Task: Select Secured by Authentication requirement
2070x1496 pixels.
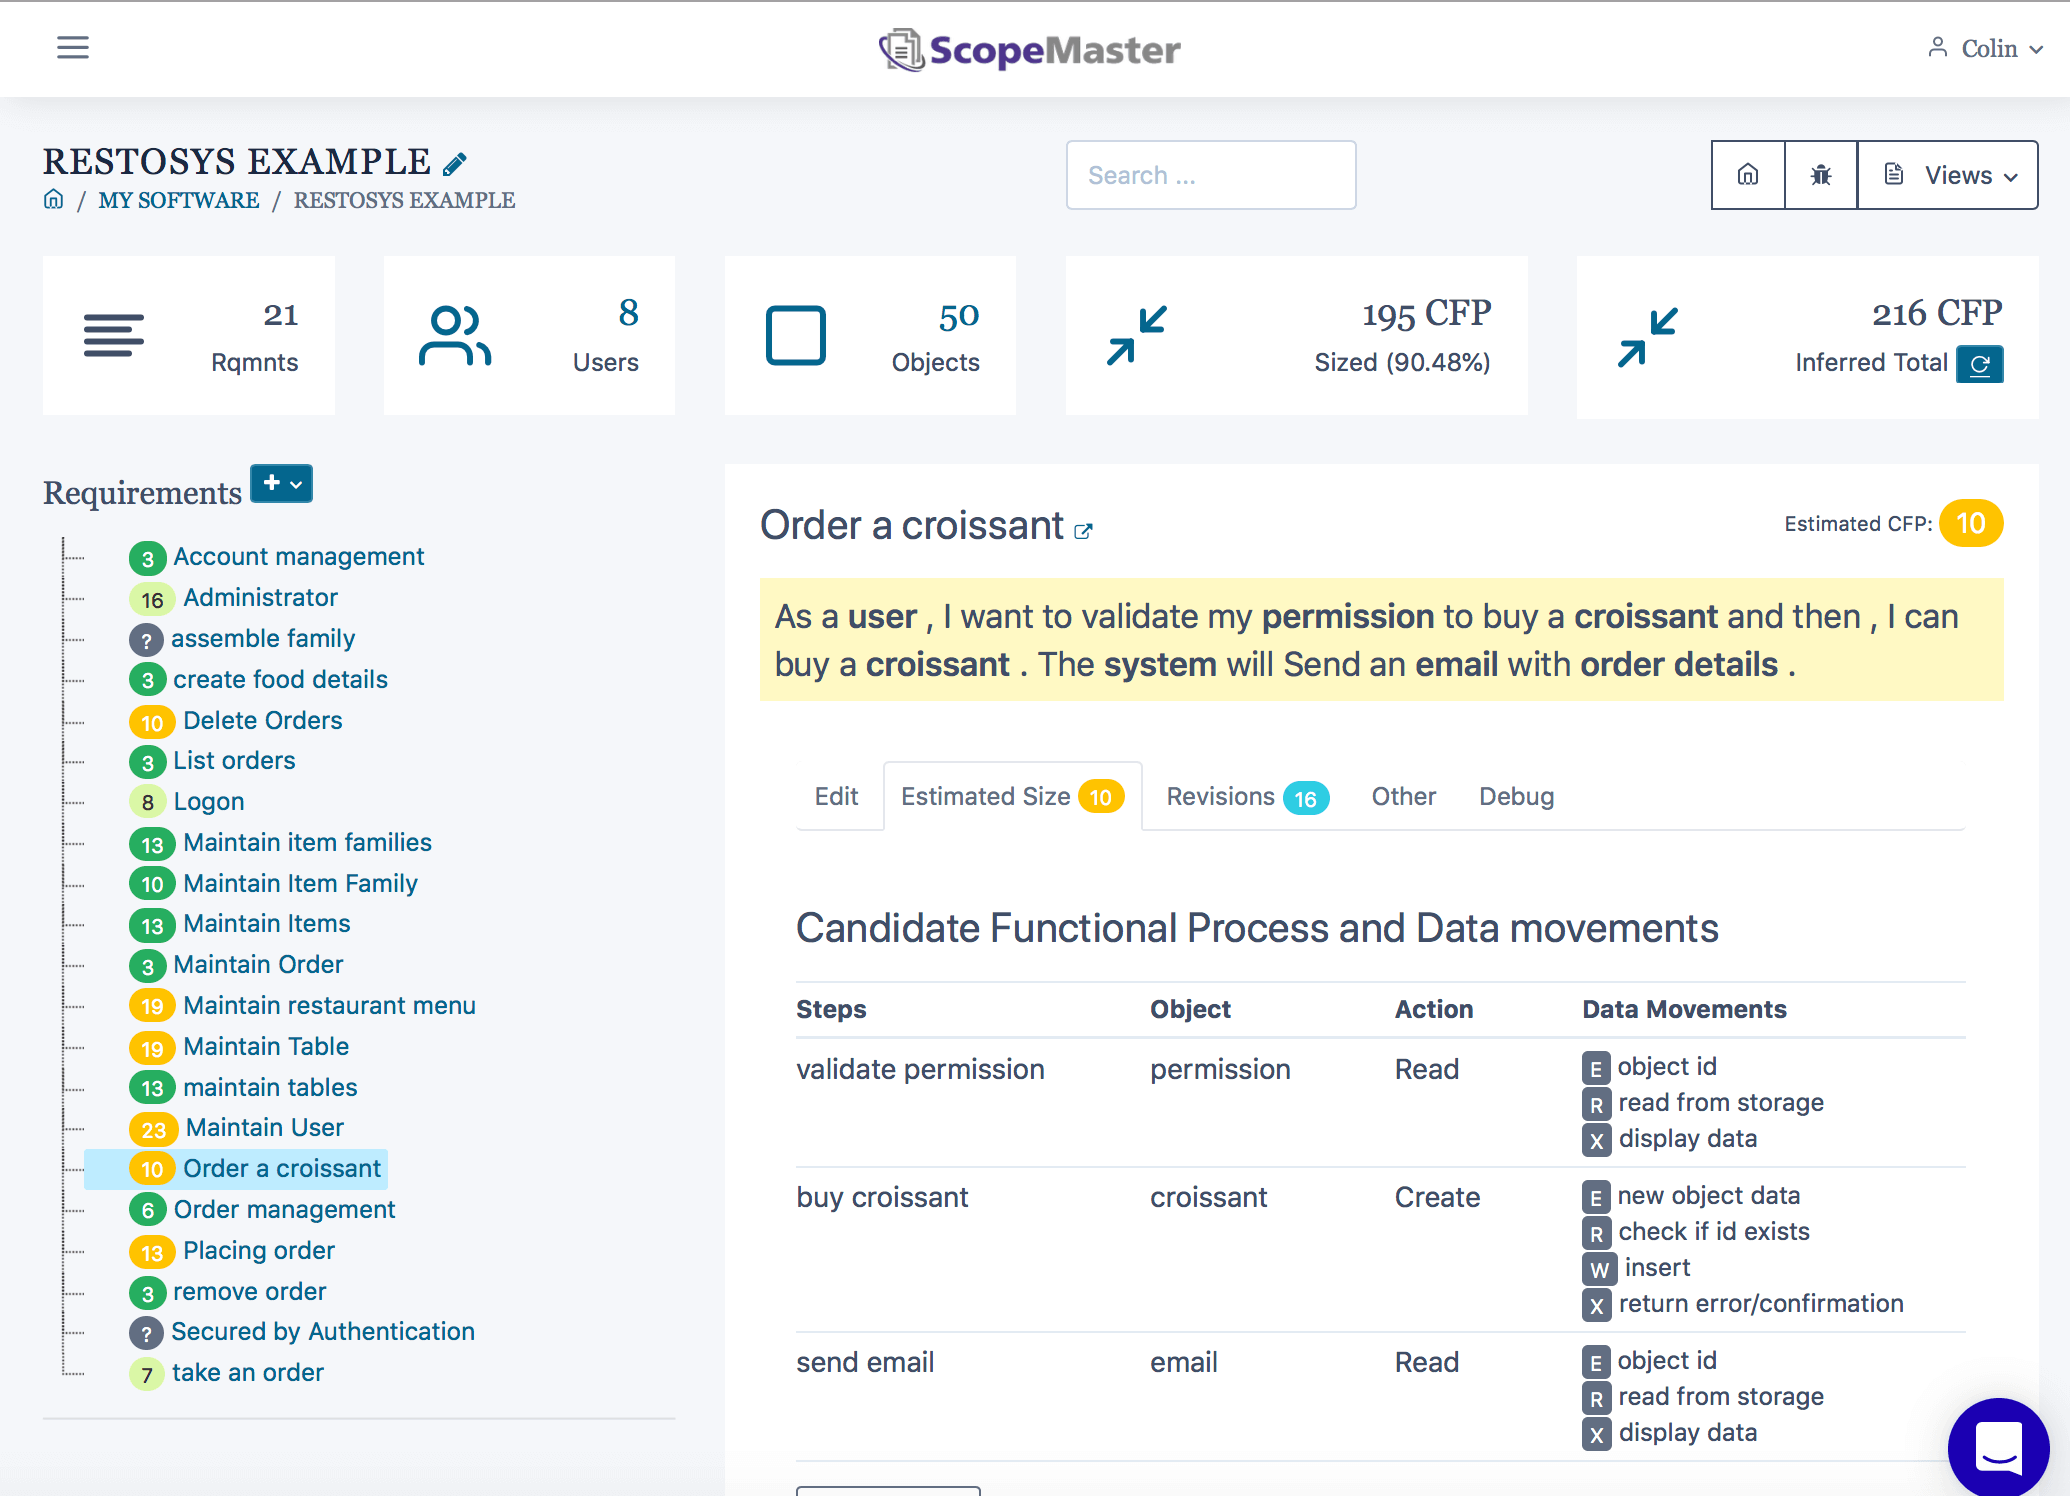Action: pyautogui.click(x=323, y=1331)
